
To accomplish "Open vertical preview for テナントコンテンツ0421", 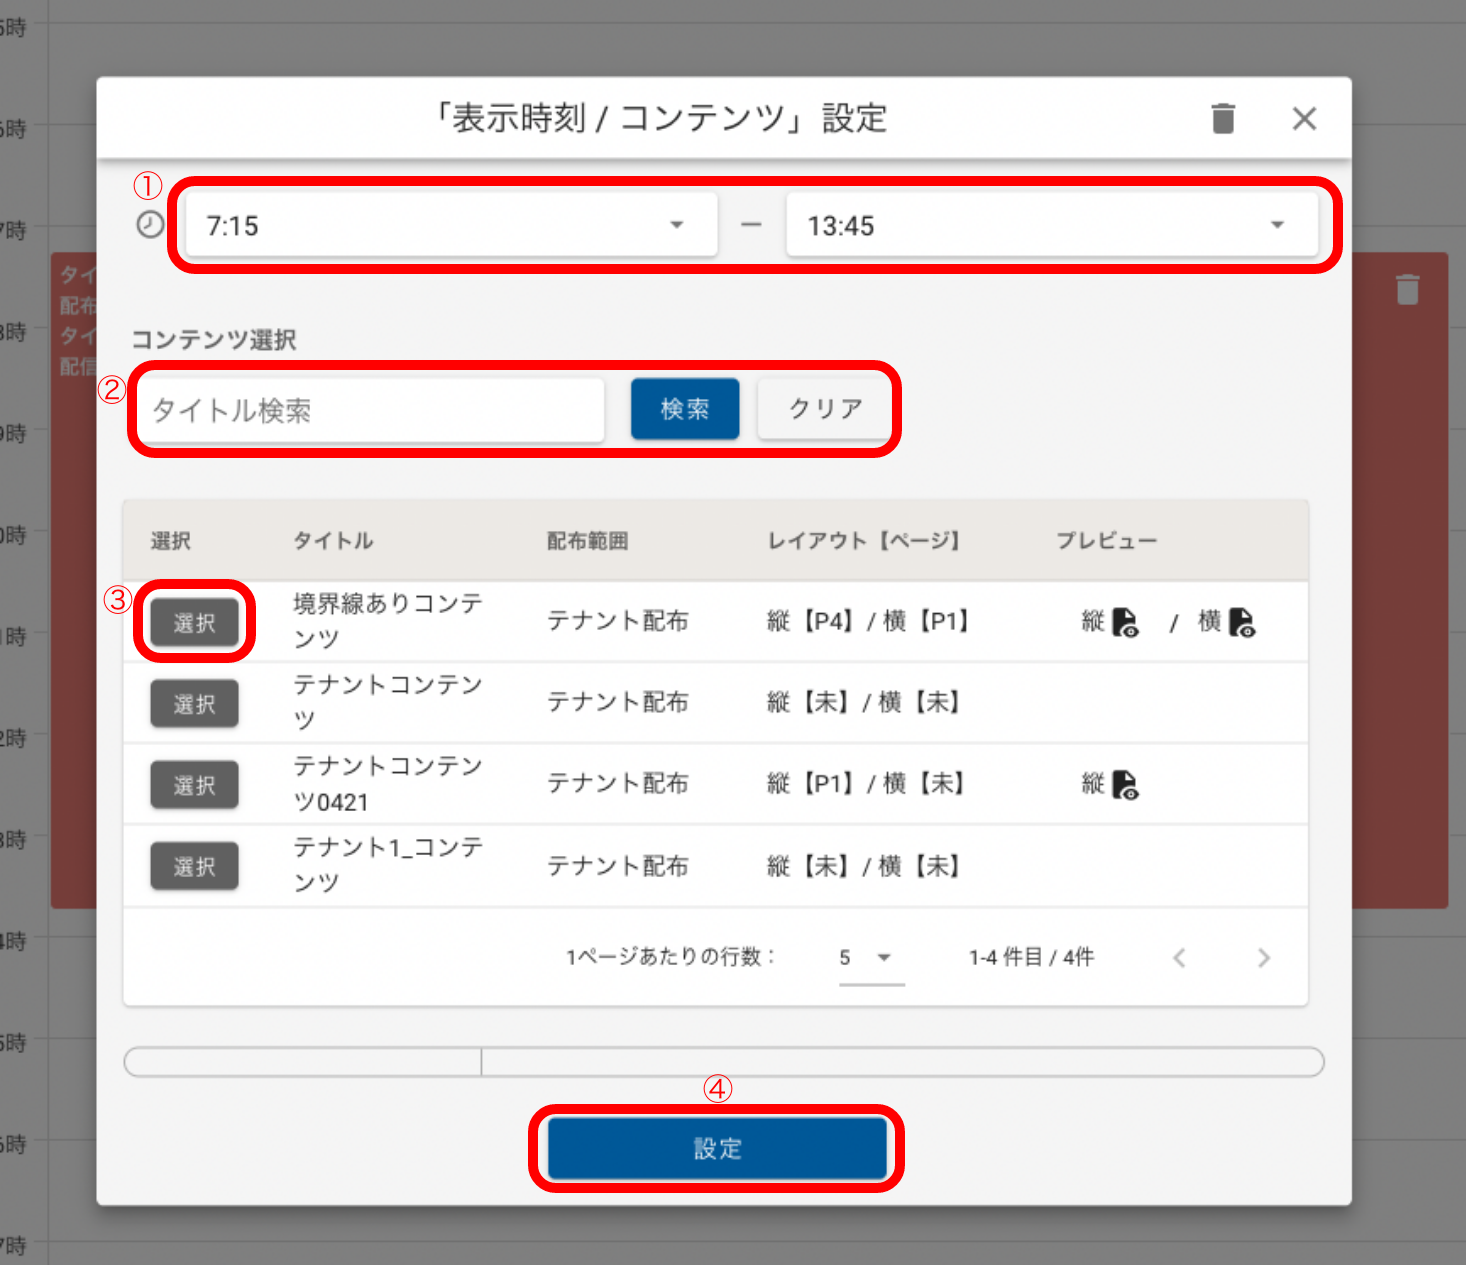I will click(x=1126, y=785).
